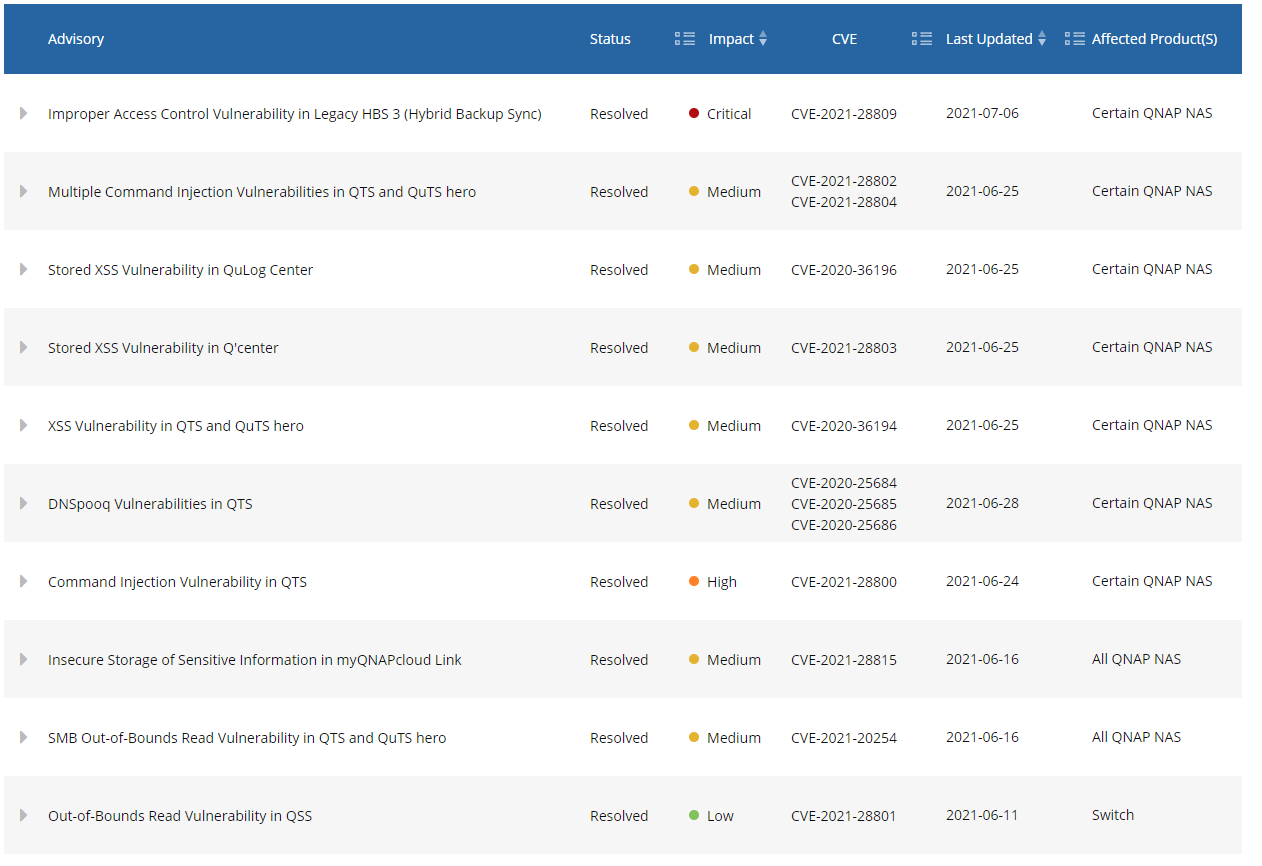Click the Status column header
1262x866 pixels.
tap(610, 39)
